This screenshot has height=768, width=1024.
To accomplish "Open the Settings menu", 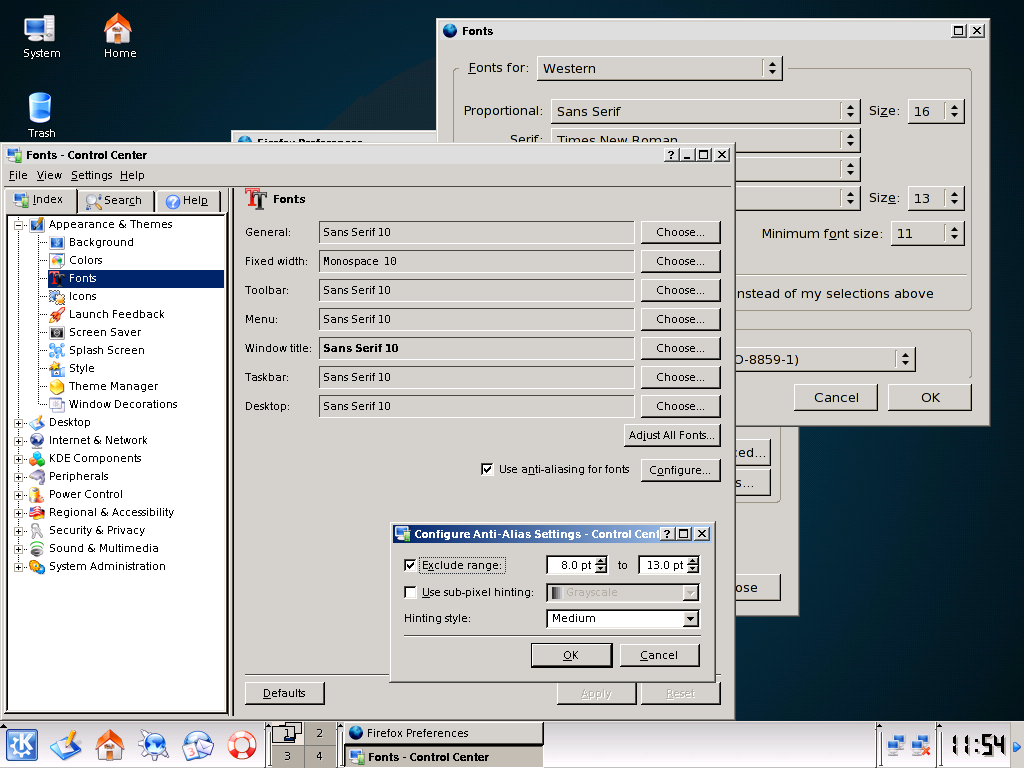I will click(91, 175).
